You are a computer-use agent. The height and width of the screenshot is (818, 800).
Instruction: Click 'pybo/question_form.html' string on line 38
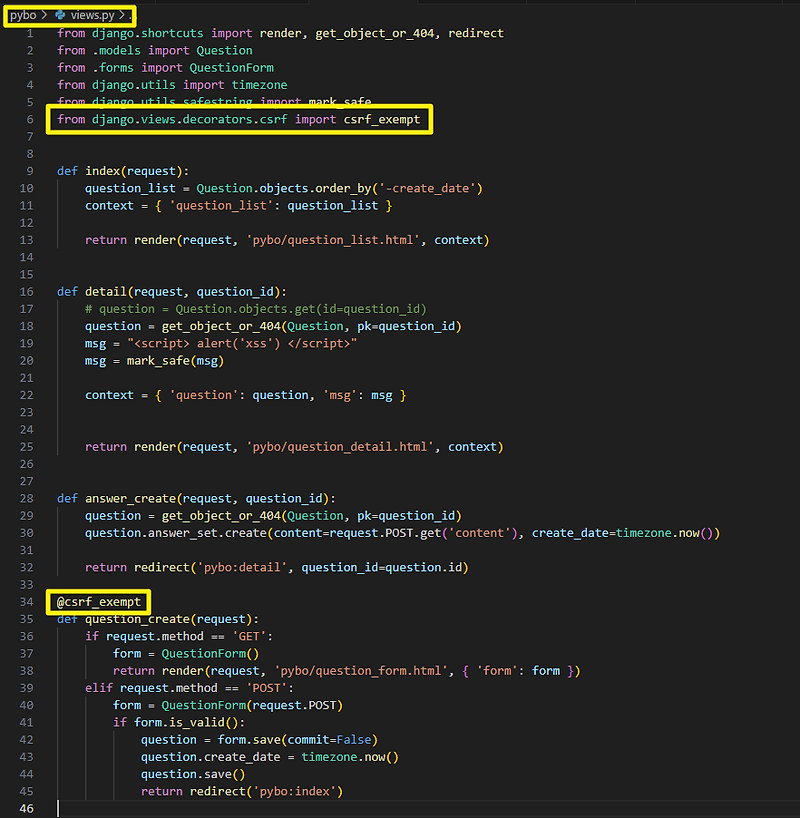[361, 670]
